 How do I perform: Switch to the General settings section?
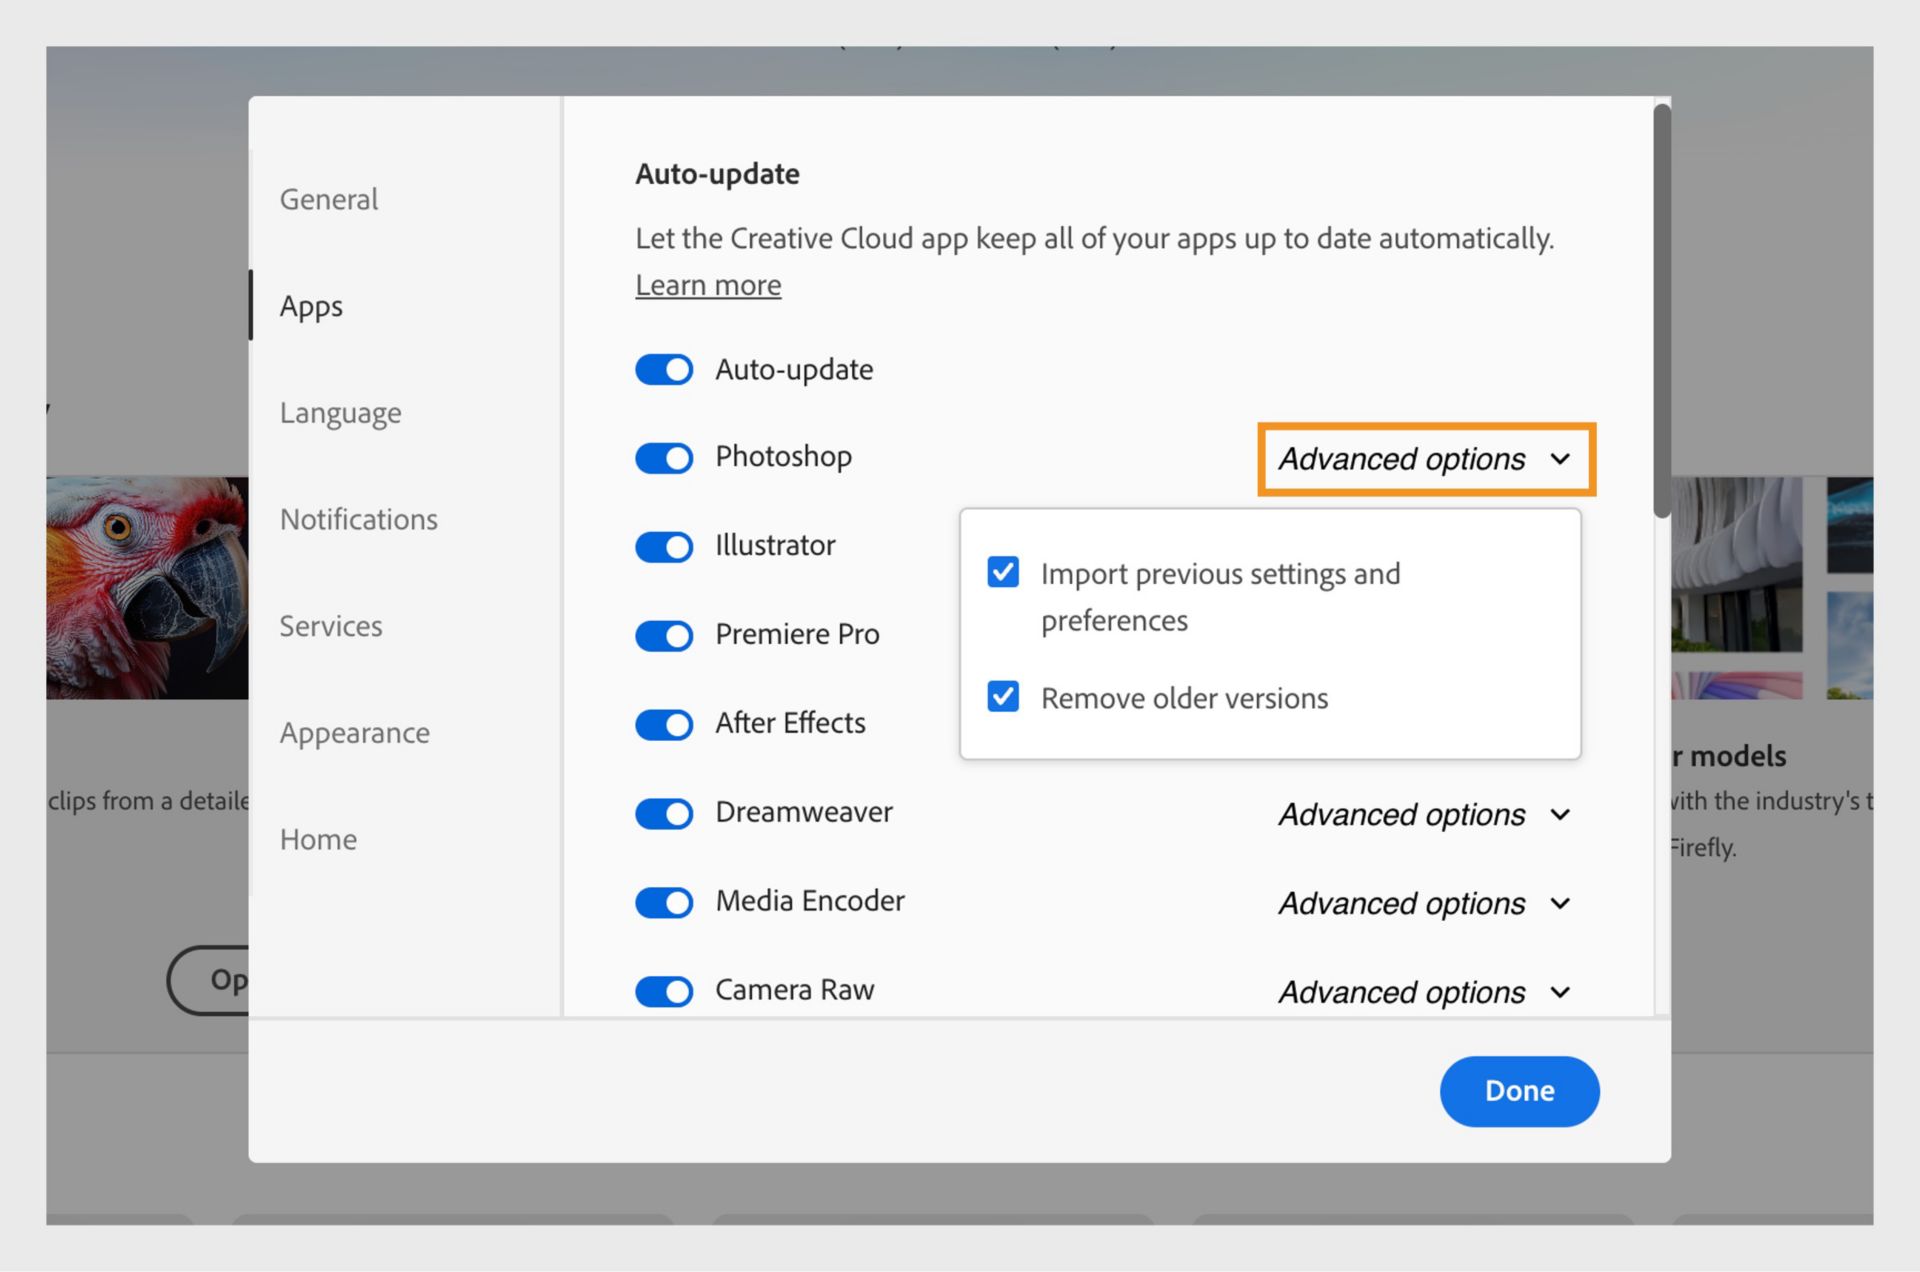click(x=329, y=199)
